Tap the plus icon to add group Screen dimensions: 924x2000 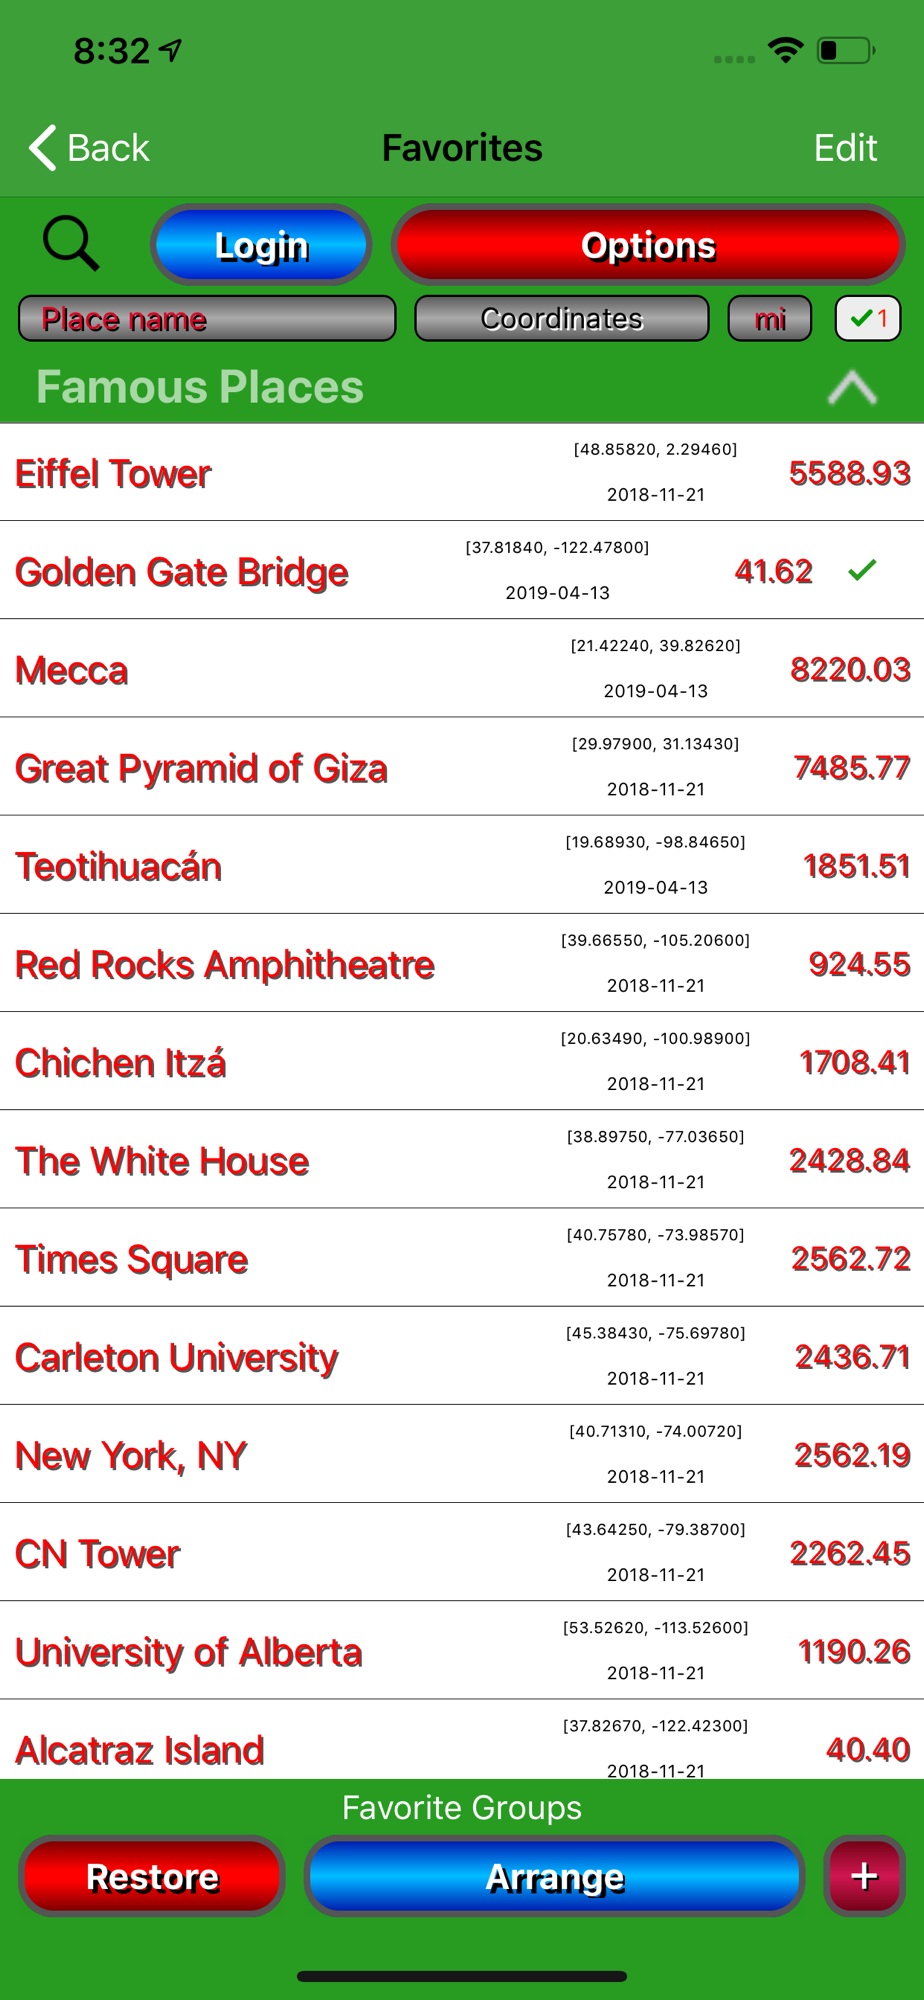(864, 1876)
